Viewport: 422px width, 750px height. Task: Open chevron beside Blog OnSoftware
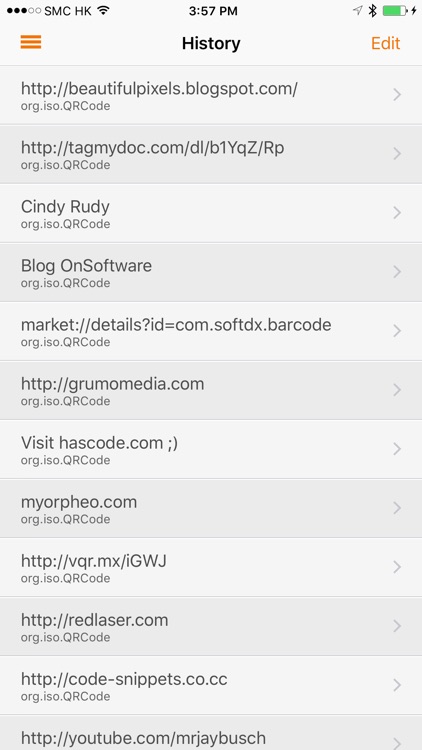[x=397, y=272]
